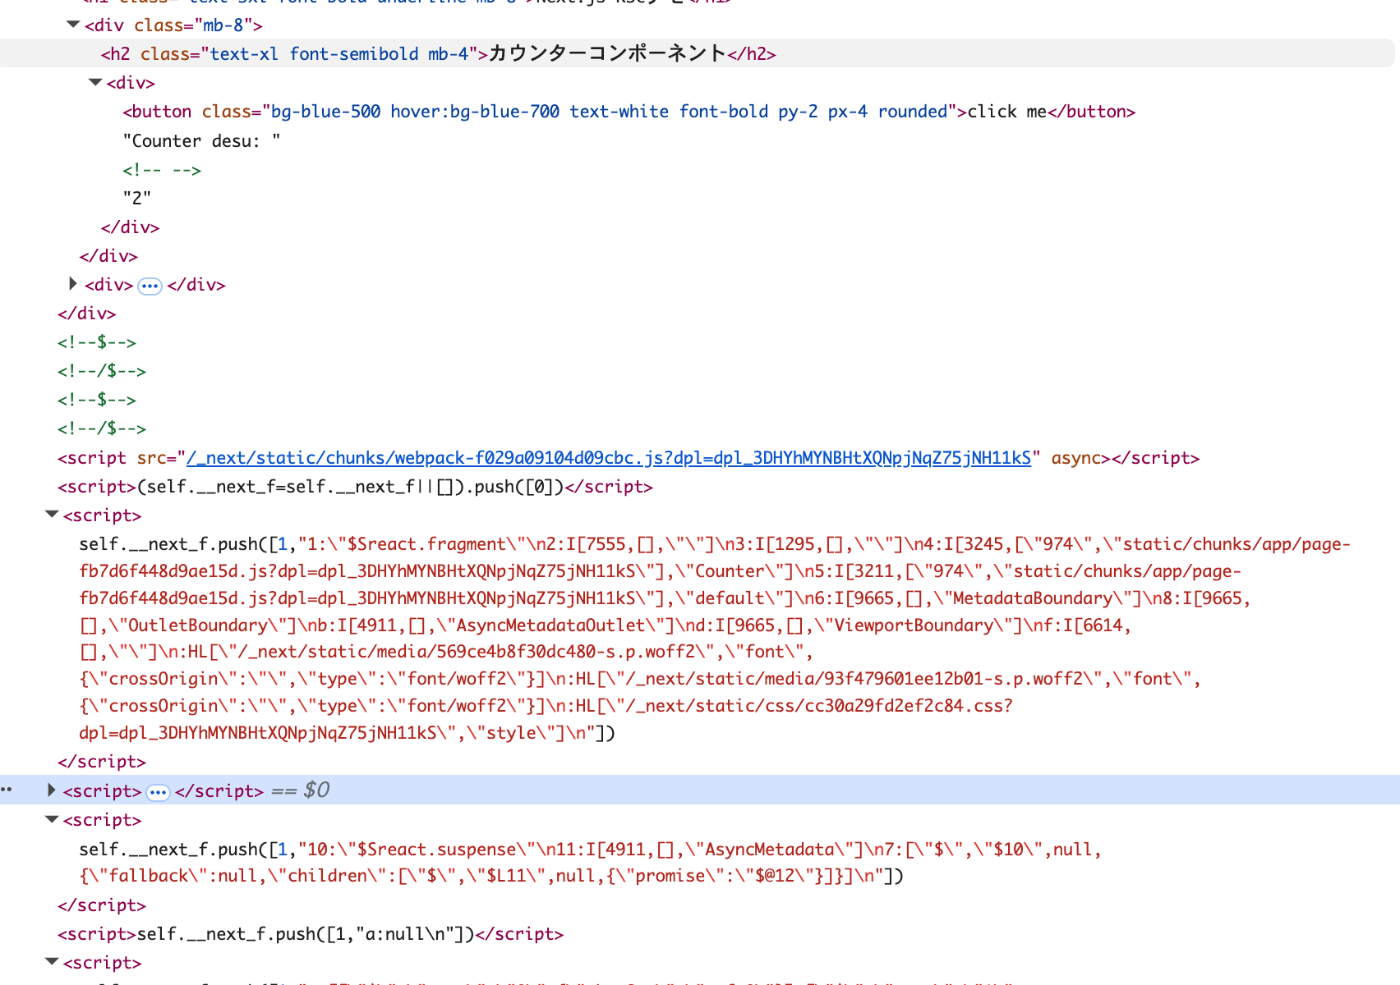Click the ellipsis badge inside the collapsed div
This screenshot has height=985, width=1400.
coord(150,286)
